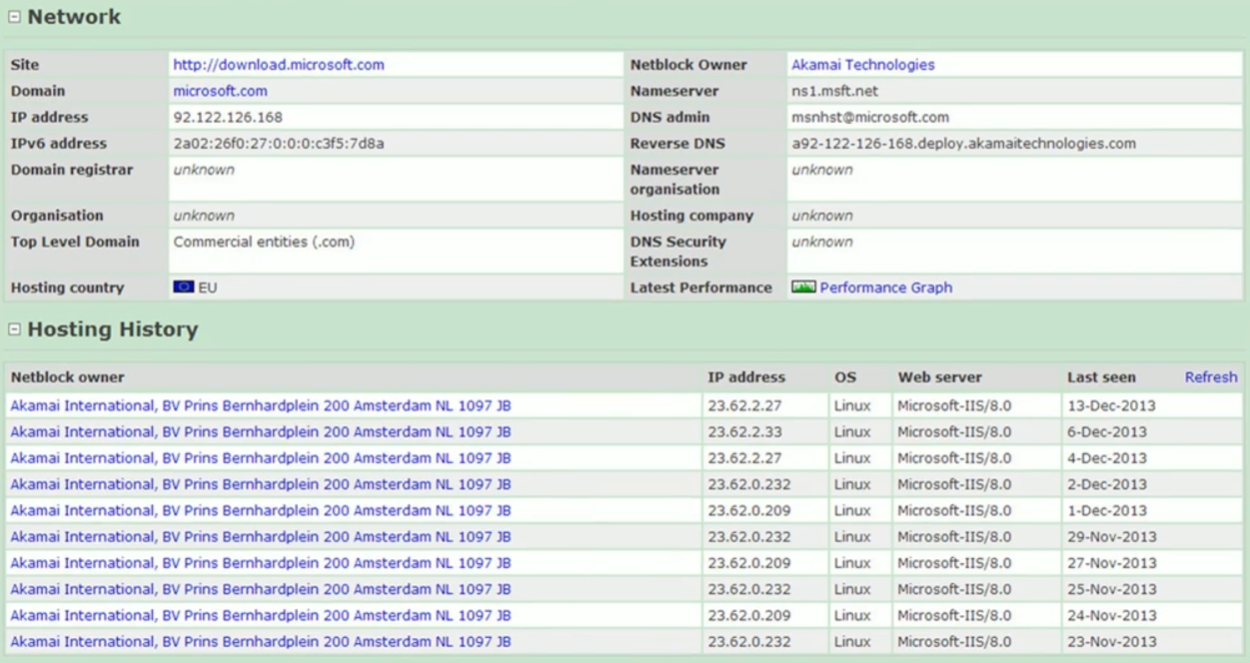1250x663 pixels.
Task: Click the Hosting company 'unknown' value
Action: coord(822,216)
